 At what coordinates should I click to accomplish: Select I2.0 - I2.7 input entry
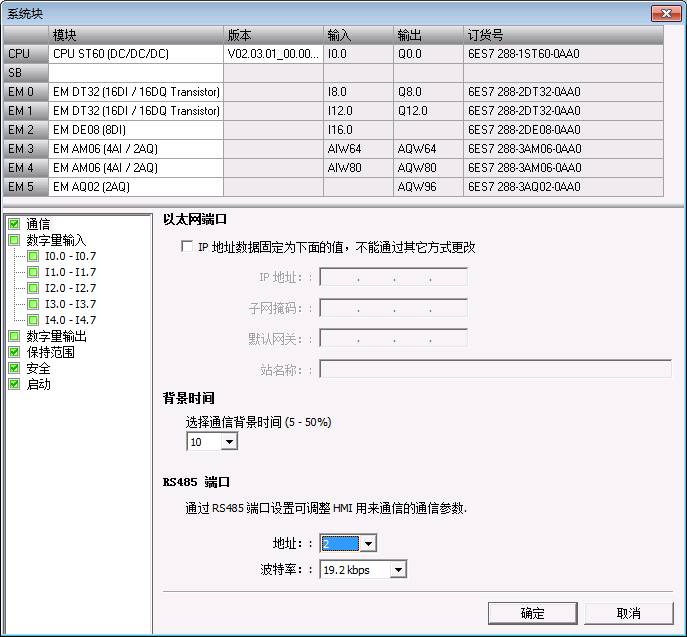[x=70, y=288]
